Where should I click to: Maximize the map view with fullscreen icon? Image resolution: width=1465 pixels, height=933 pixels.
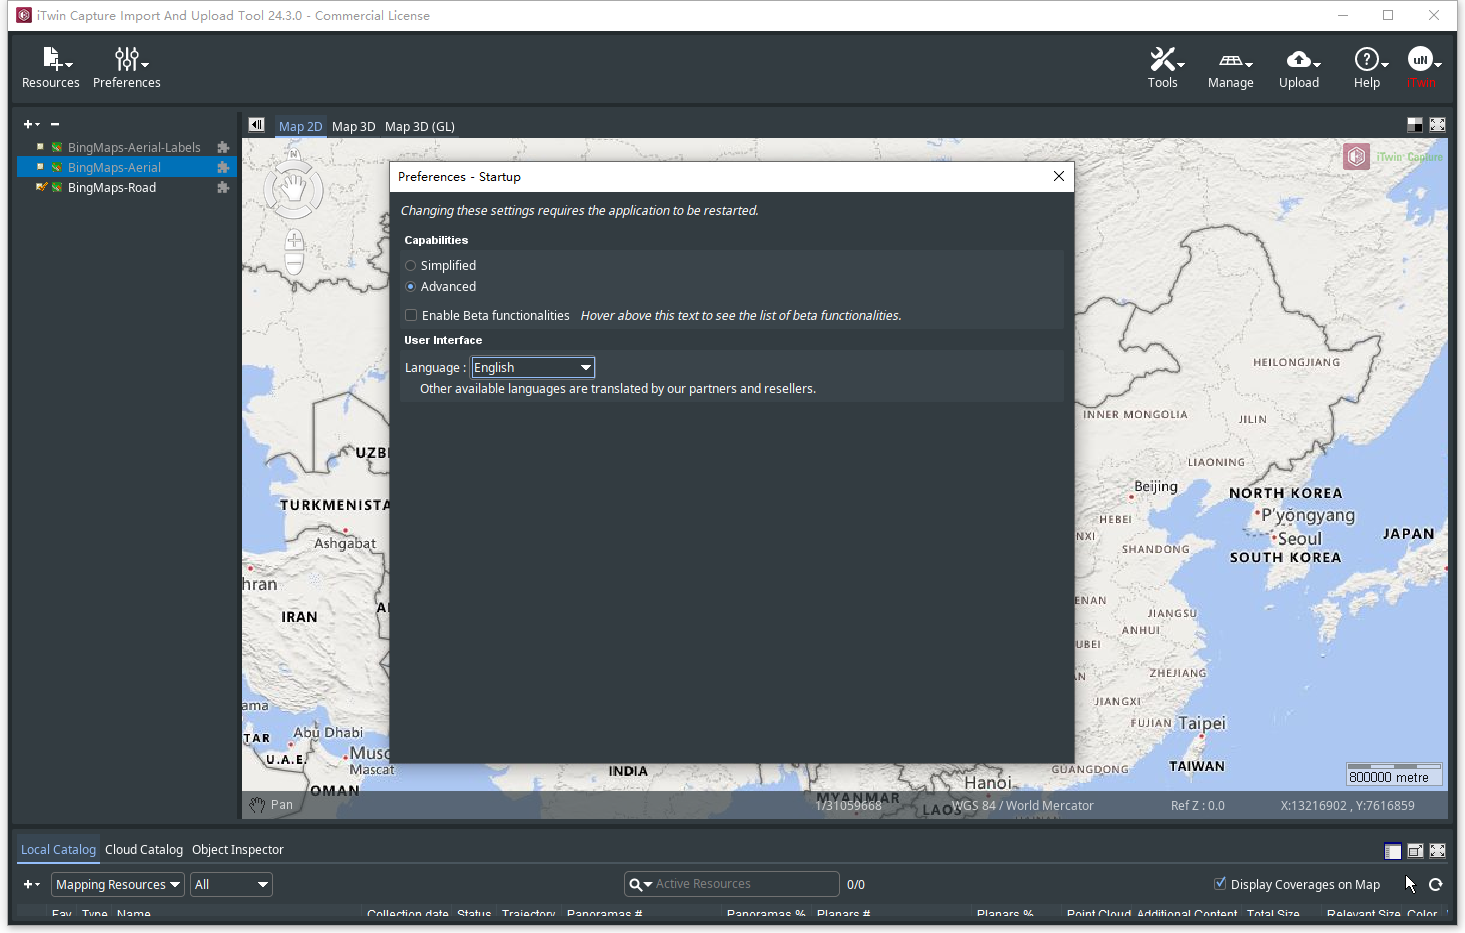coord(1437,125)
